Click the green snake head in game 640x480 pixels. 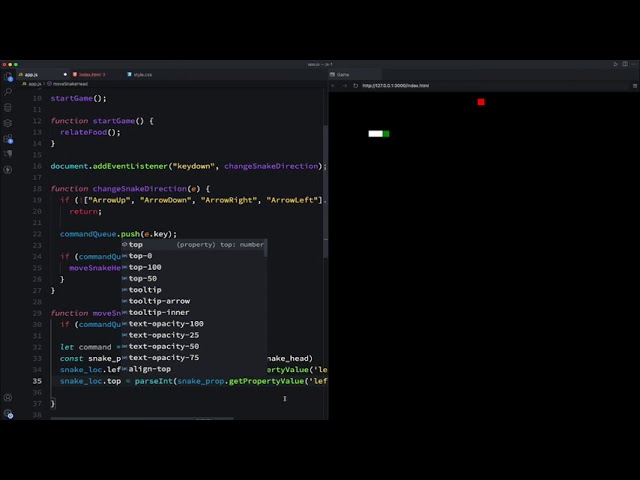tap(386, 134)
